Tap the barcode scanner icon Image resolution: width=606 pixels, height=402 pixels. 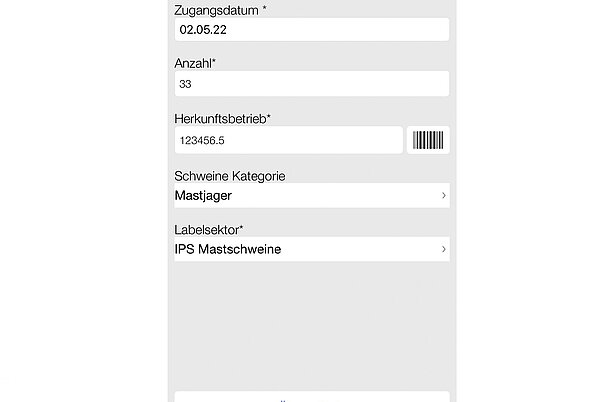(428, 141)
